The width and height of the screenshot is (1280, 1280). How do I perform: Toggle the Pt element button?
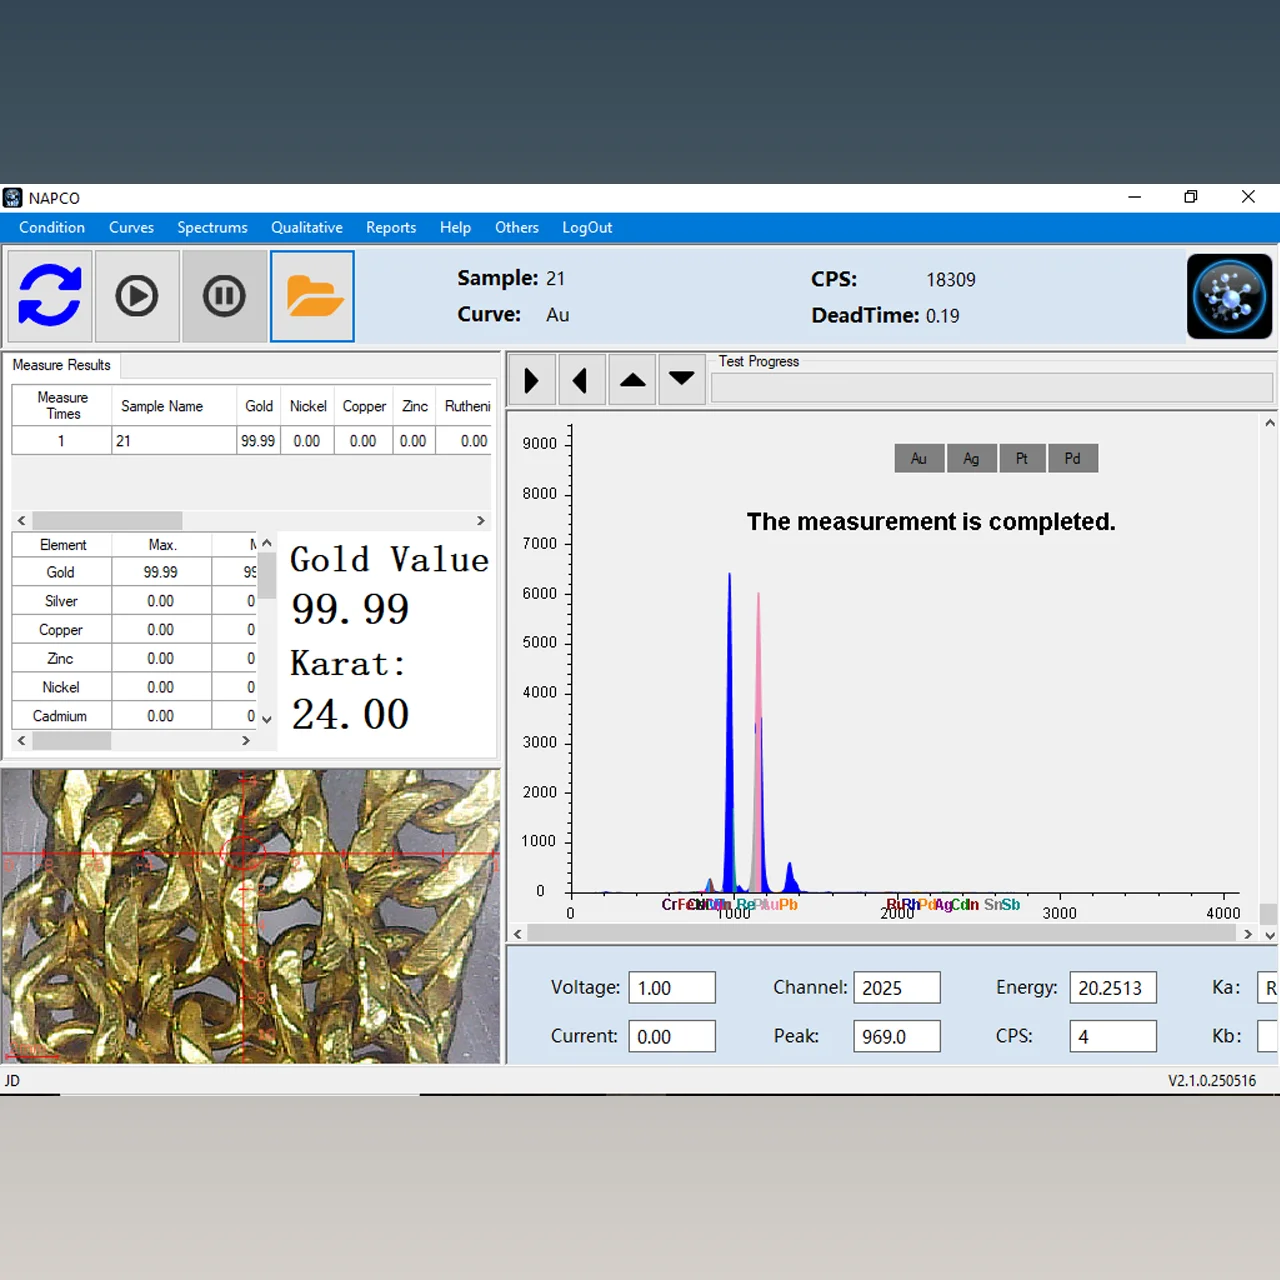click(x=1022, y=458)
